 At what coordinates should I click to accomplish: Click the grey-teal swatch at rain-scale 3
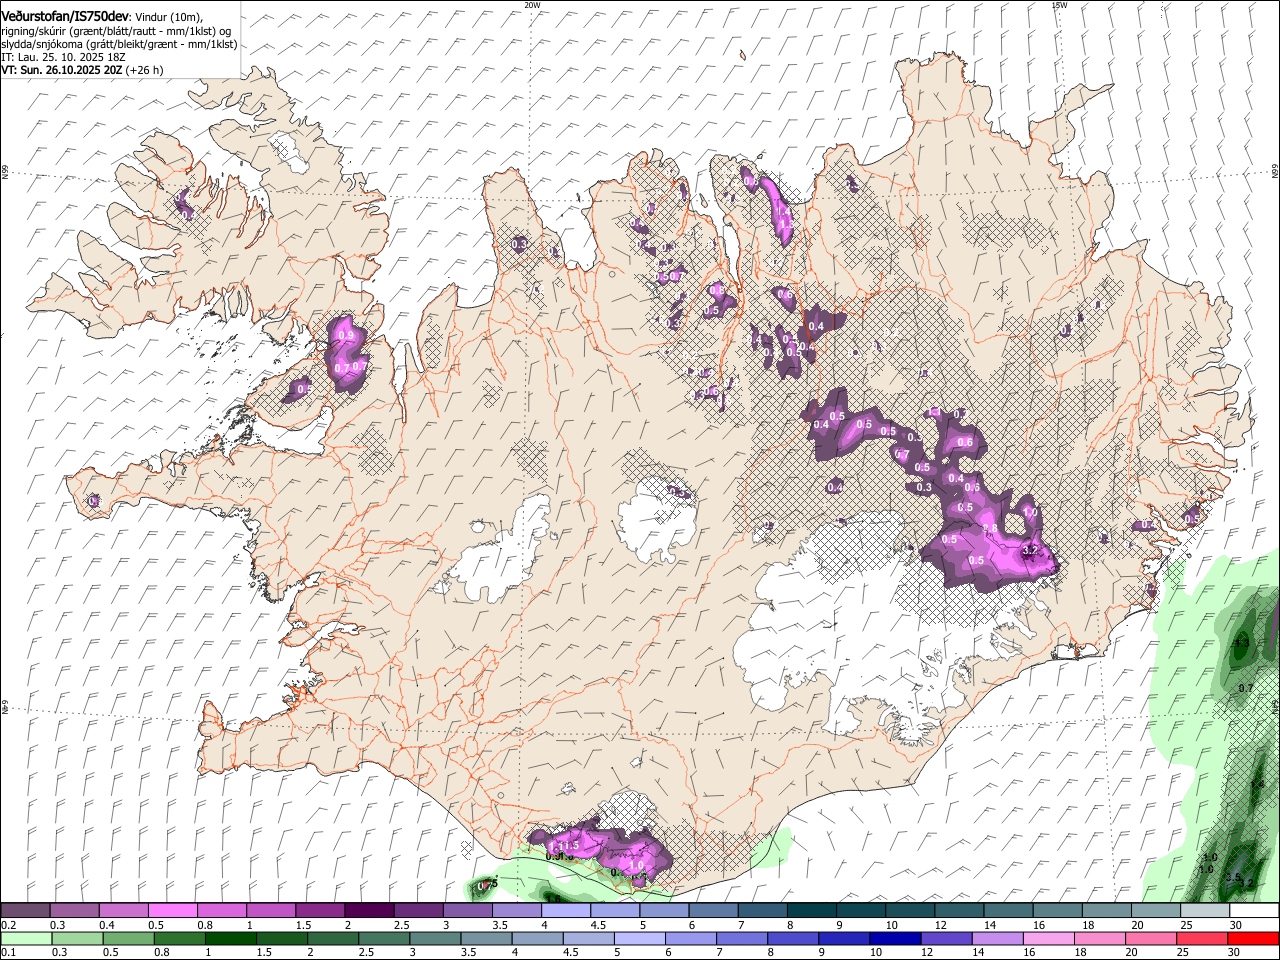click(x=436, y=938)
